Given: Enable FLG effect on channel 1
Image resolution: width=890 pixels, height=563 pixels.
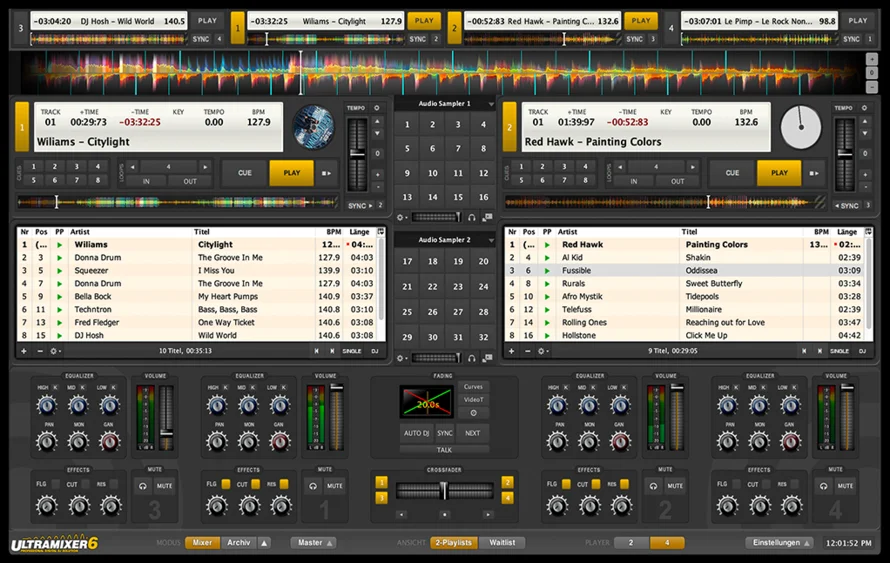Looking at the screenshot, I should [226, 484].
